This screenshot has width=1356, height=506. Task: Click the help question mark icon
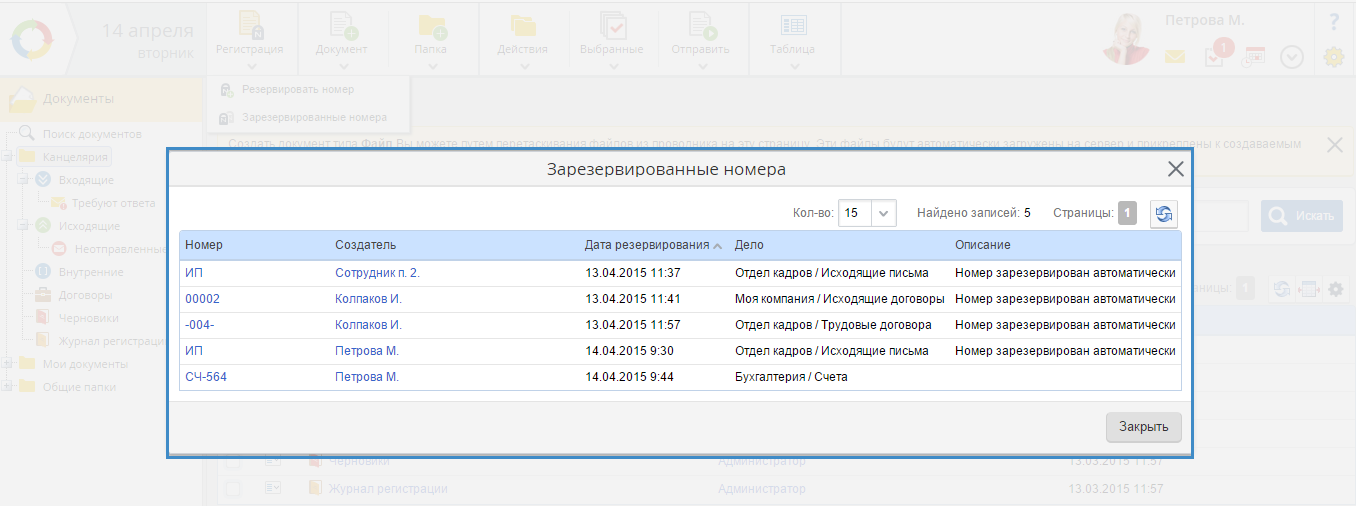click(x=1333, y=21)
